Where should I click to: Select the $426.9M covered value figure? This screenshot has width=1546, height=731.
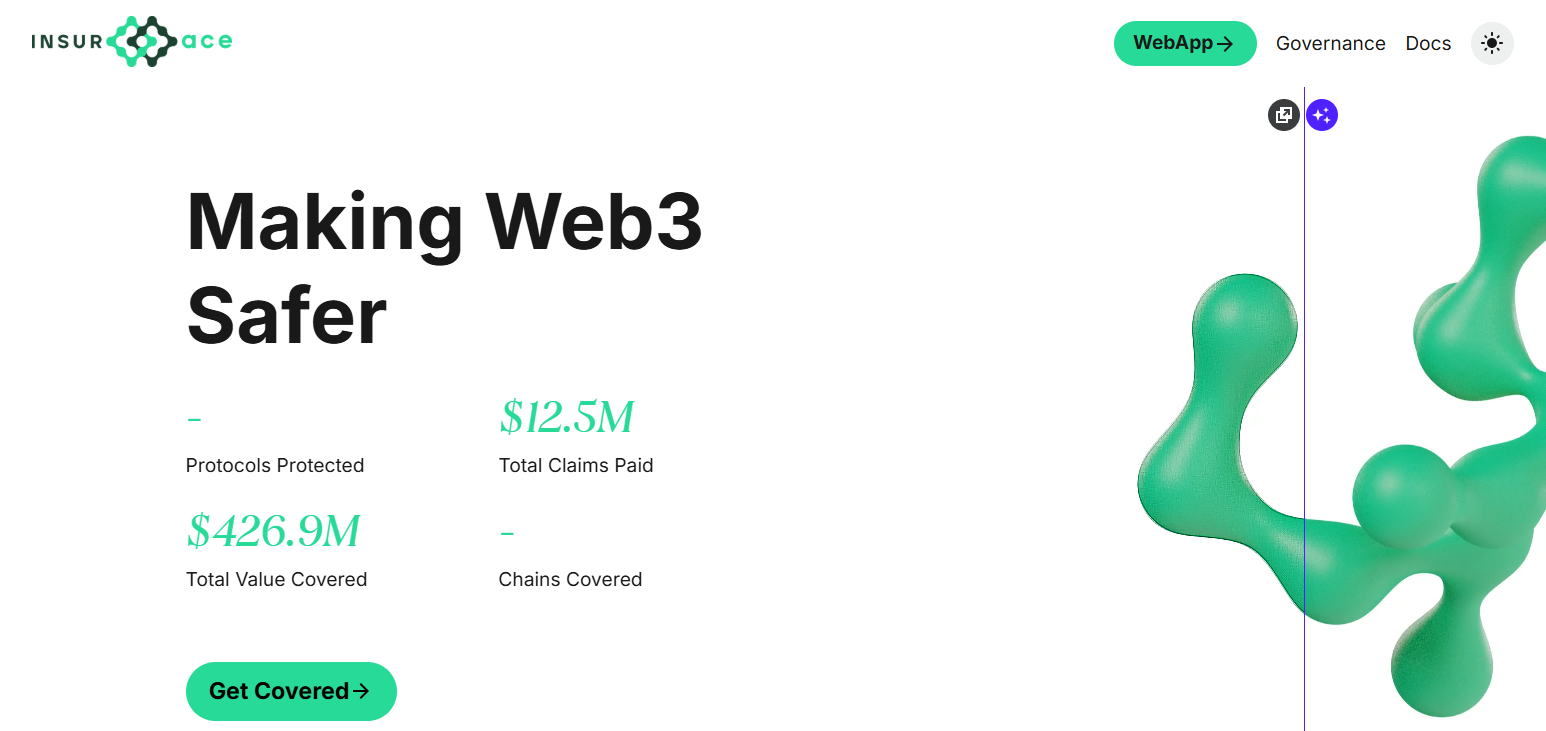click(273, 531)
